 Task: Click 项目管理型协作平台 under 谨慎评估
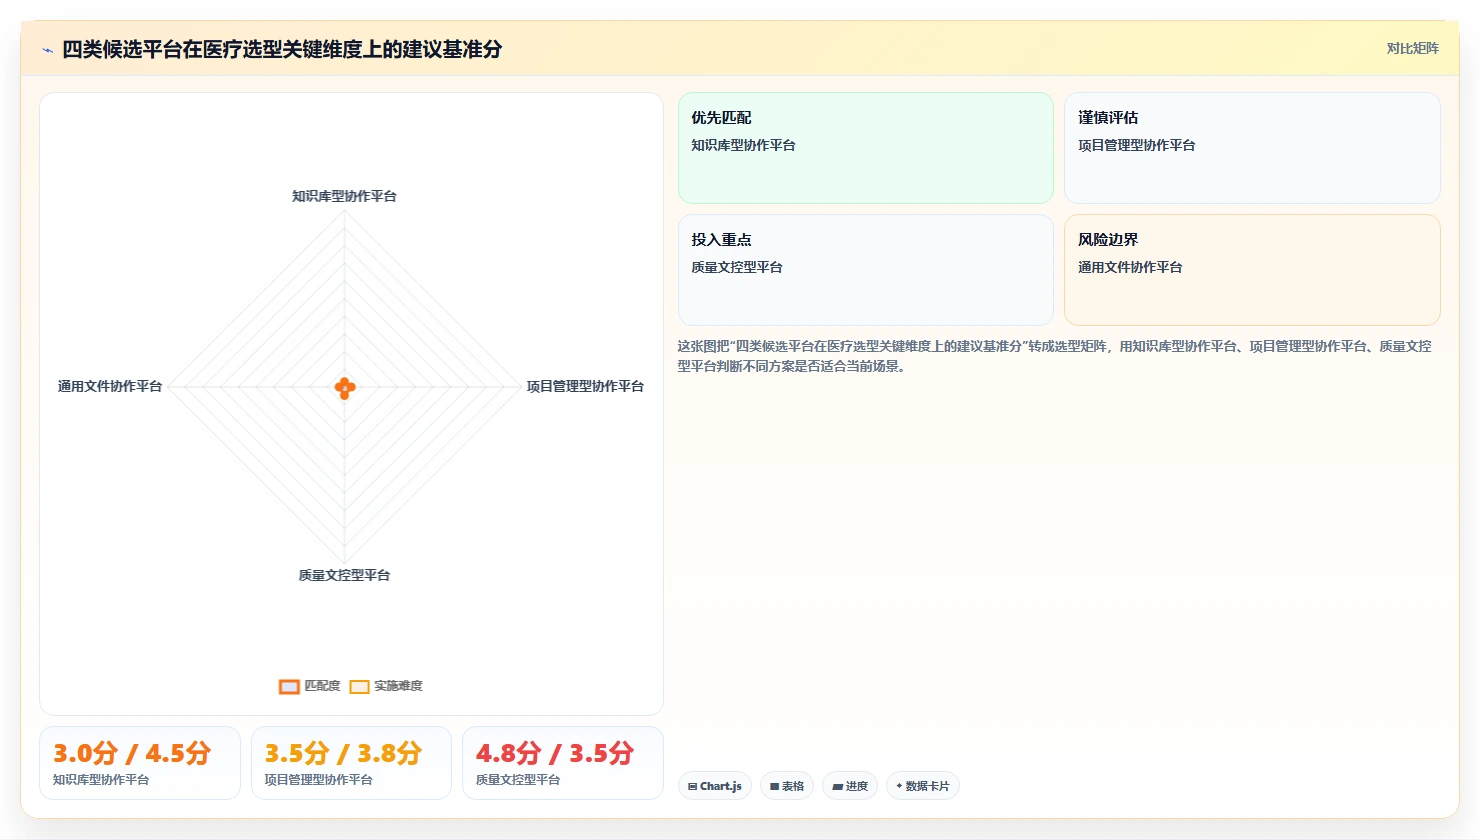click(1136, 145)
